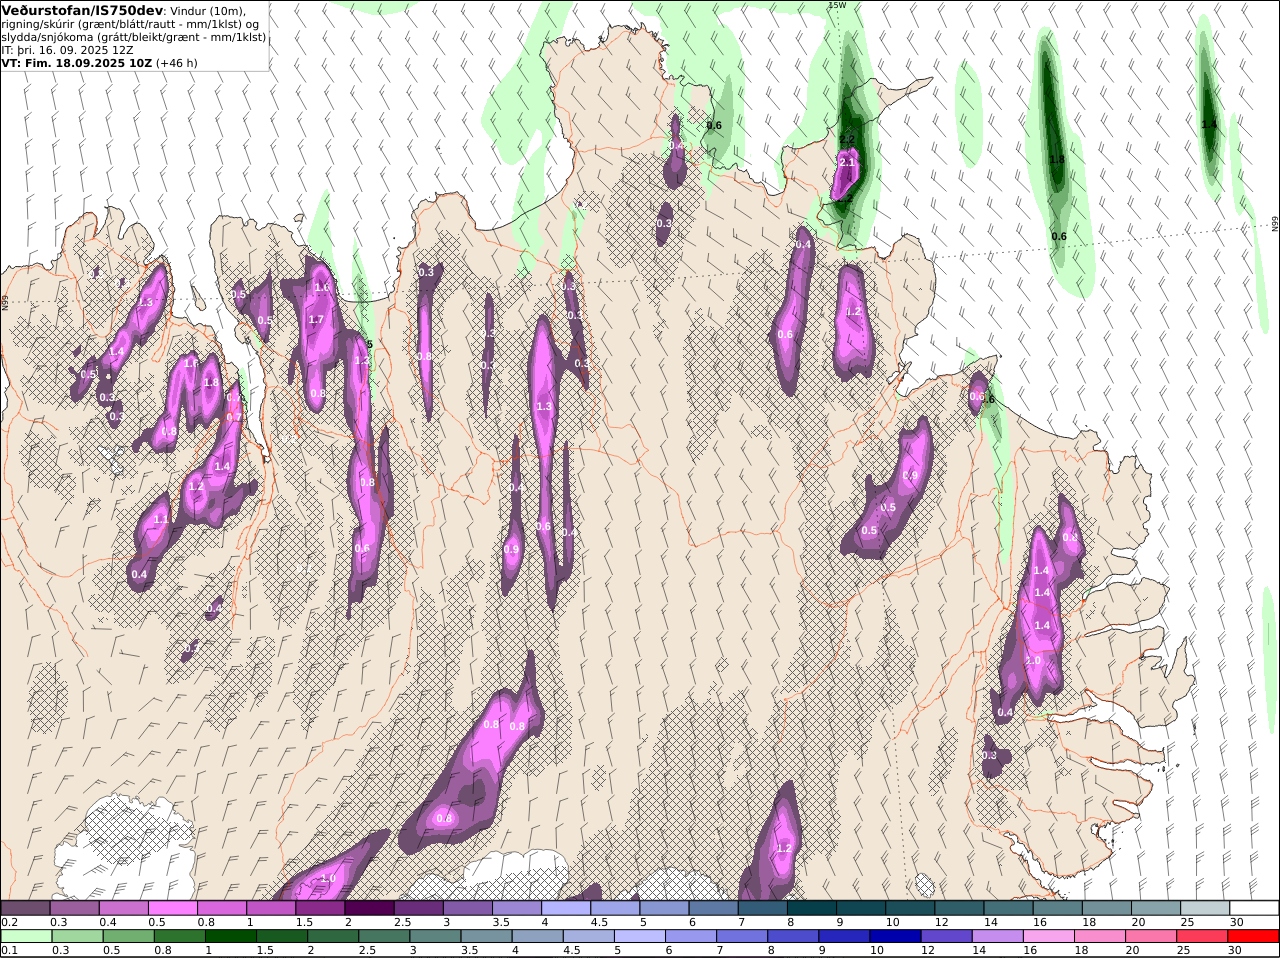Pick the darkest purple 2–2.5 snow scale swatch
This screenshot has width=1280, height=958.
click(x=370, y=908)
